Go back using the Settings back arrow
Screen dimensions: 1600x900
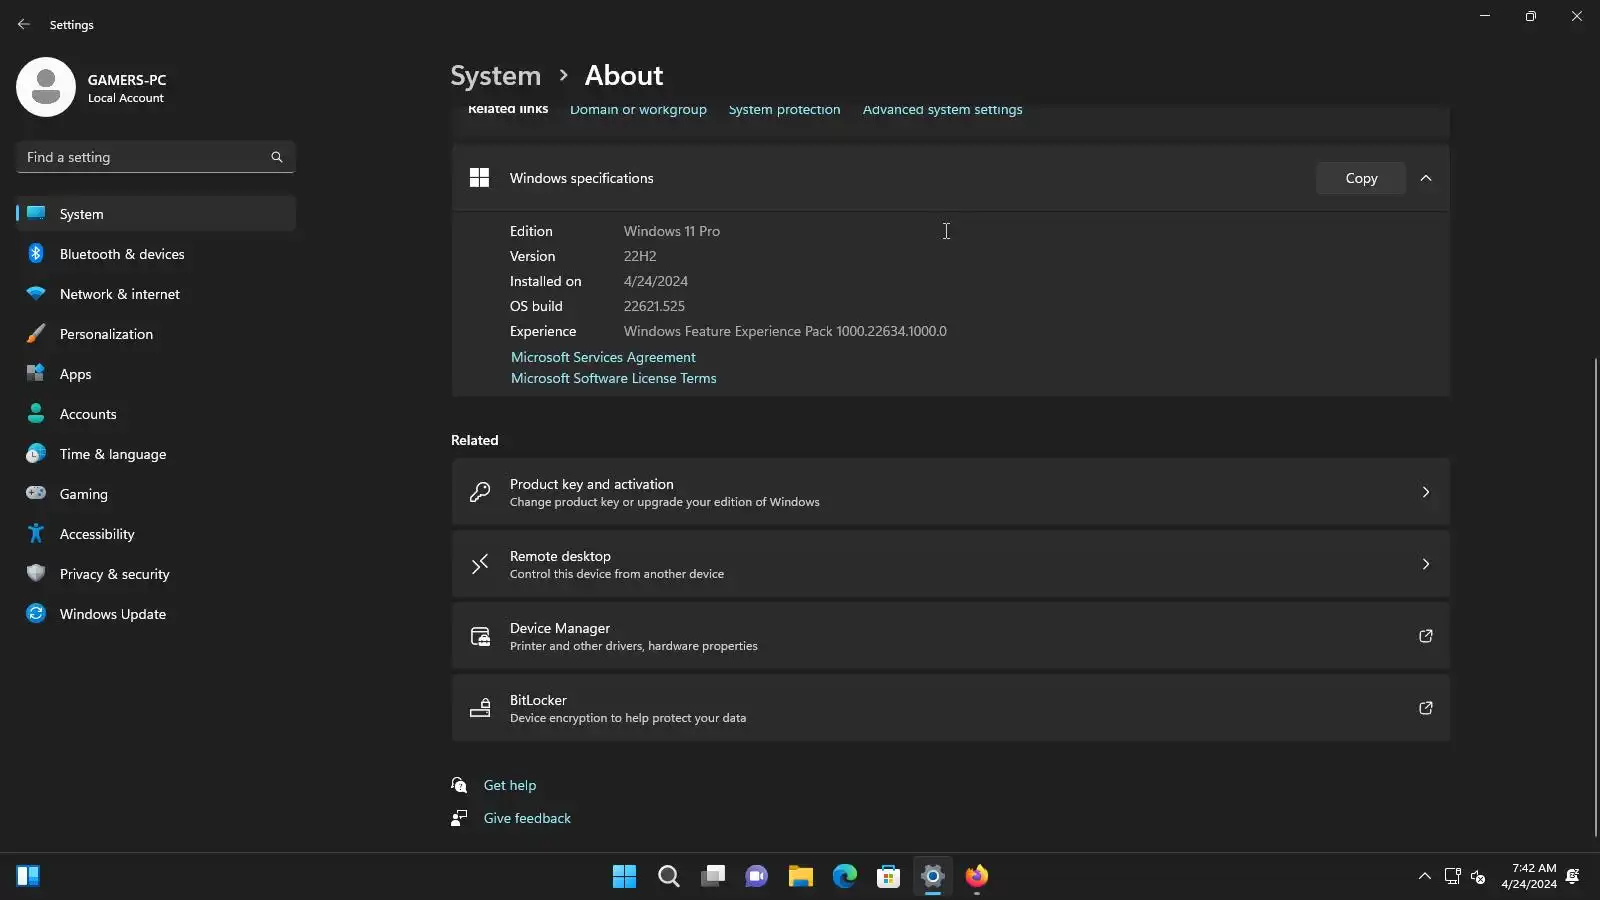[24, 24]
